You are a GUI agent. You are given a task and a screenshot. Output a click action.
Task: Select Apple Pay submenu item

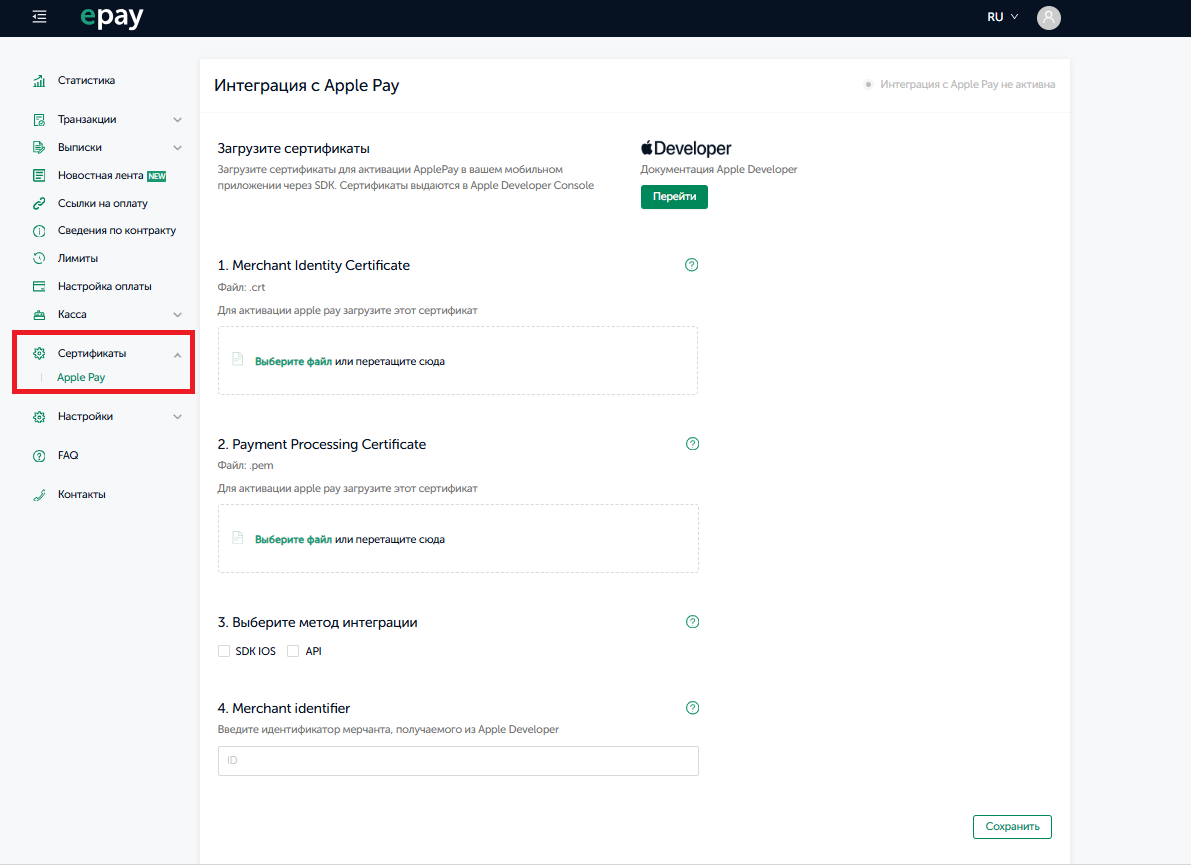[x=81, y=377]
